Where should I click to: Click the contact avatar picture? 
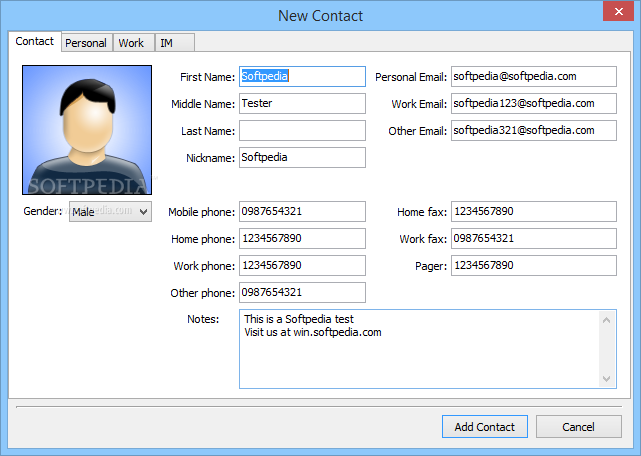click(87, 130)
